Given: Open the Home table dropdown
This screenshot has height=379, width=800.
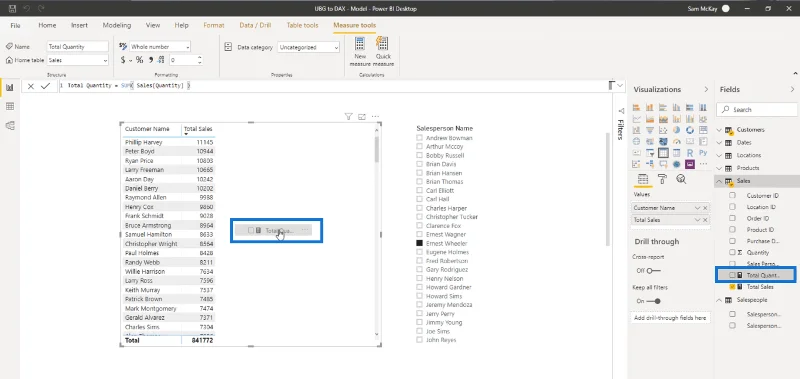Looking at the screenshot, I should click(105, 60).
